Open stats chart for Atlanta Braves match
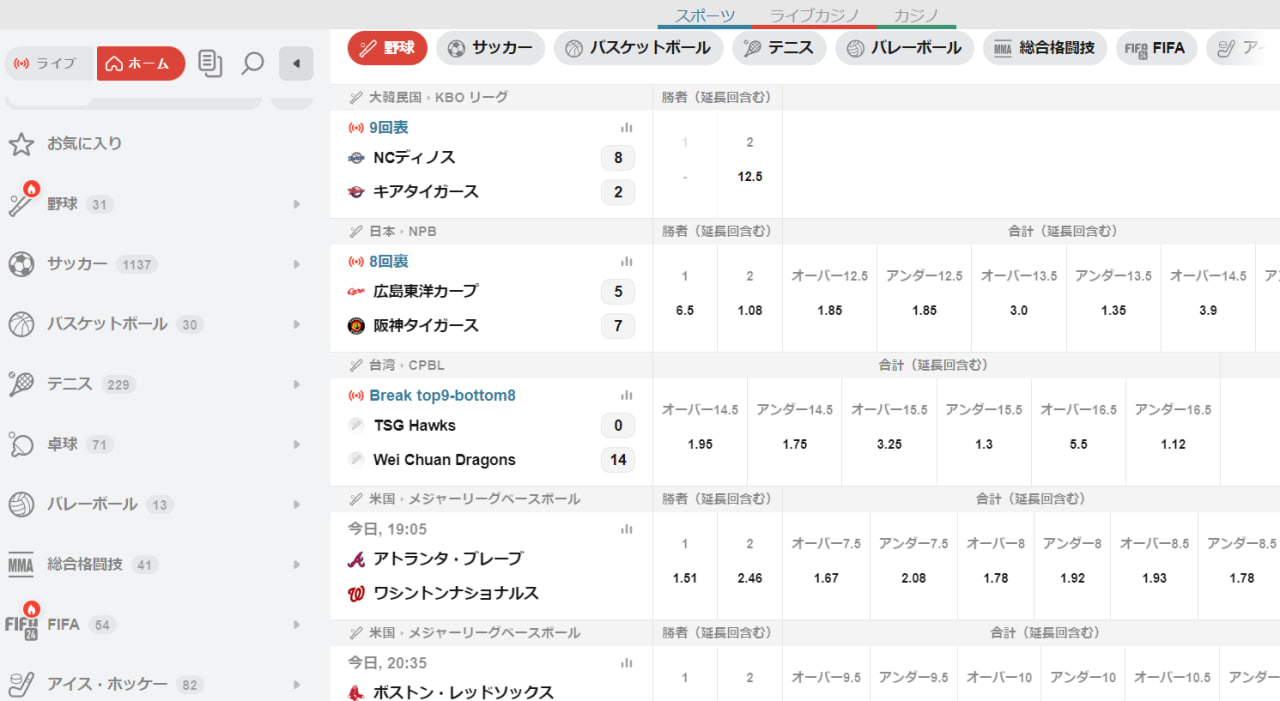The width and height of the screenshot is (1280, 701). tap(627, 529)
